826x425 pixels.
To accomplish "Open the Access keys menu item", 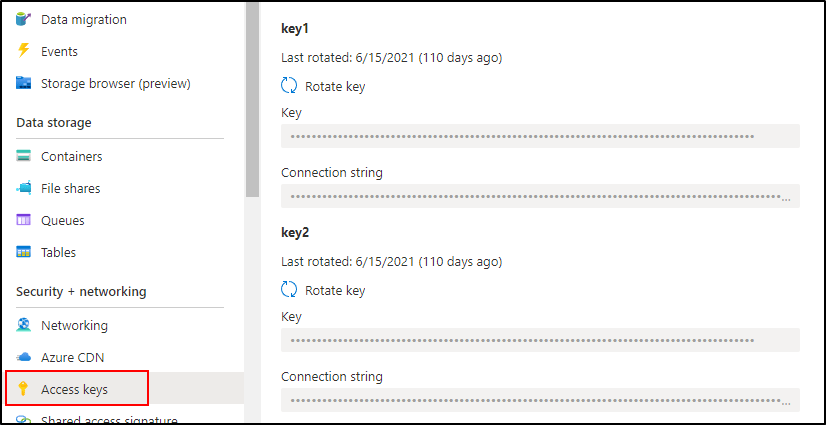I will click(75, 389).
